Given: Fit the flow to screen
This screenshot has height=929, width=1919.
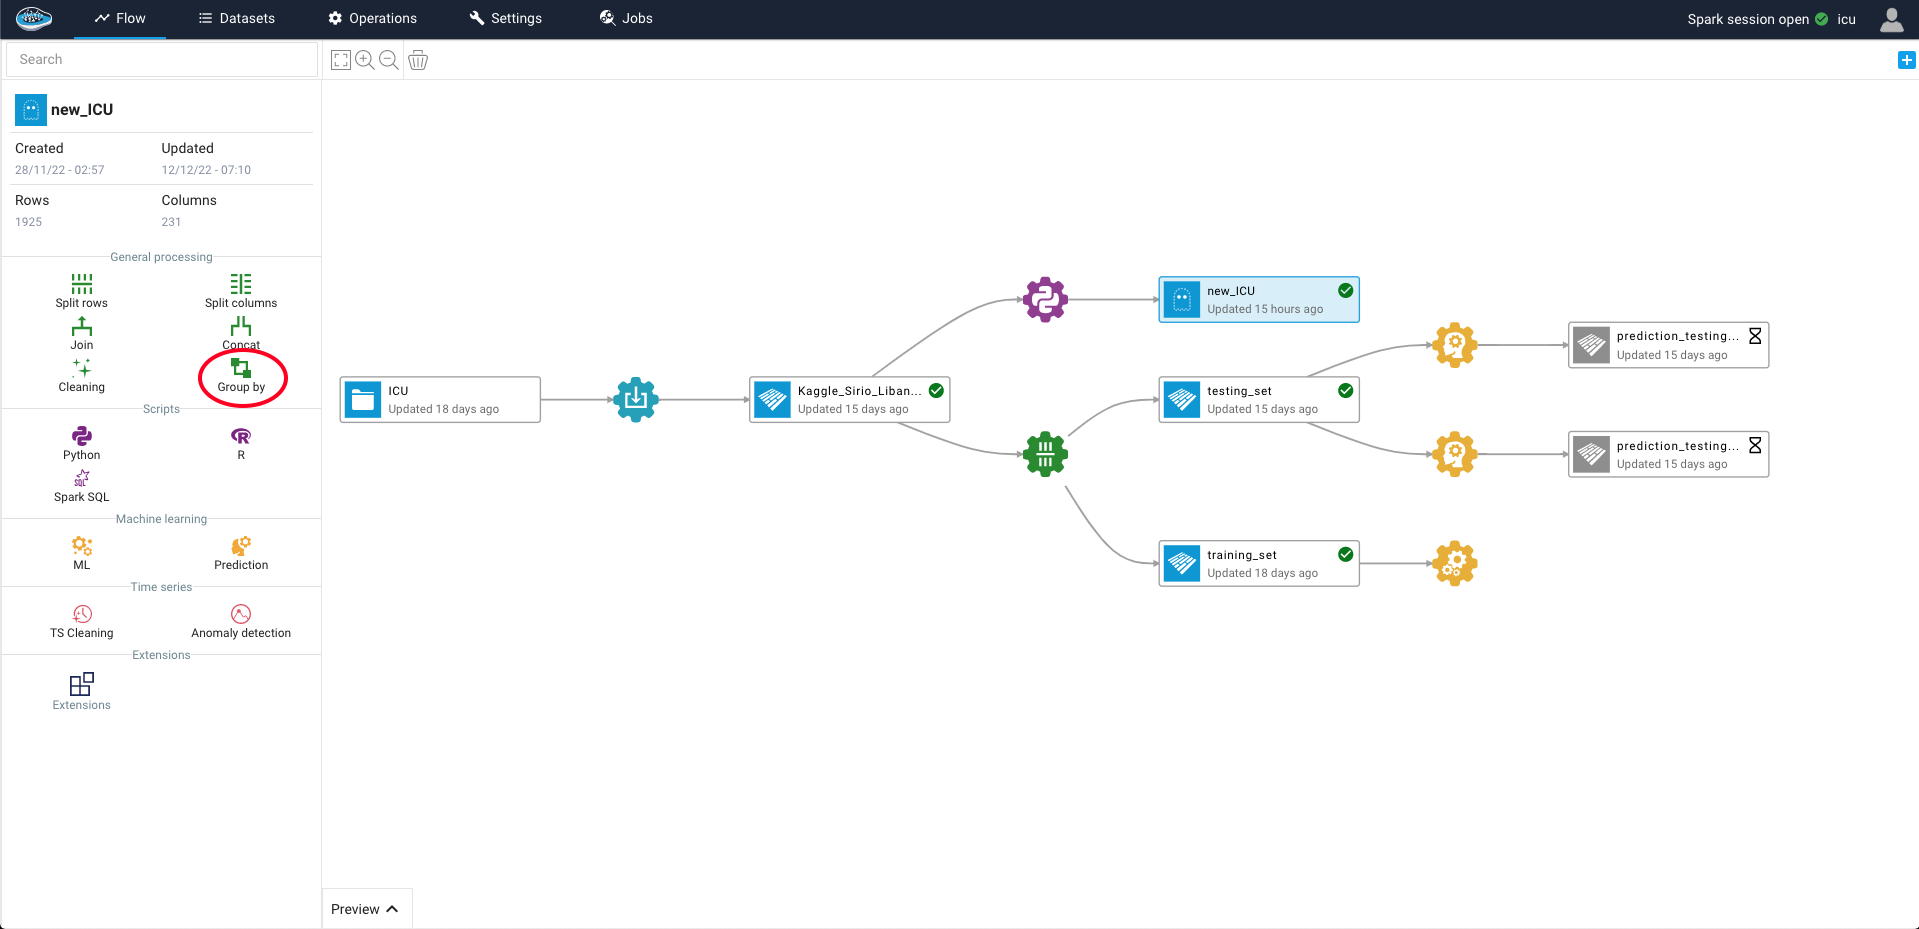Looking at the screenshot, I should pyautogui.click(x=341, y=60).
